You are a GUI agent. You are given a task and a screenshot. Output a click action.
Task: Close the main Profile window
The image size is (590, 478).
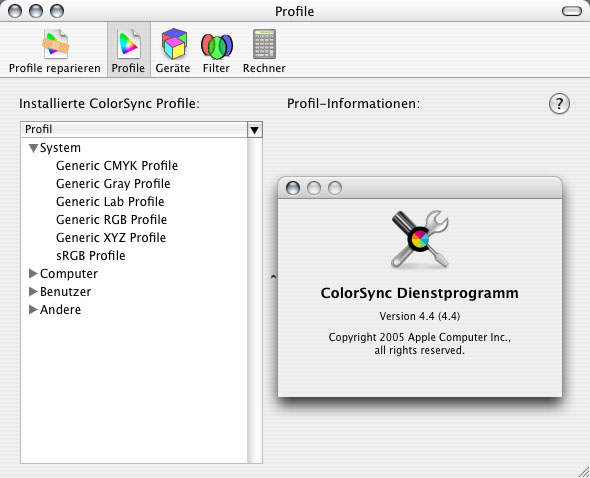coord(15,11)
